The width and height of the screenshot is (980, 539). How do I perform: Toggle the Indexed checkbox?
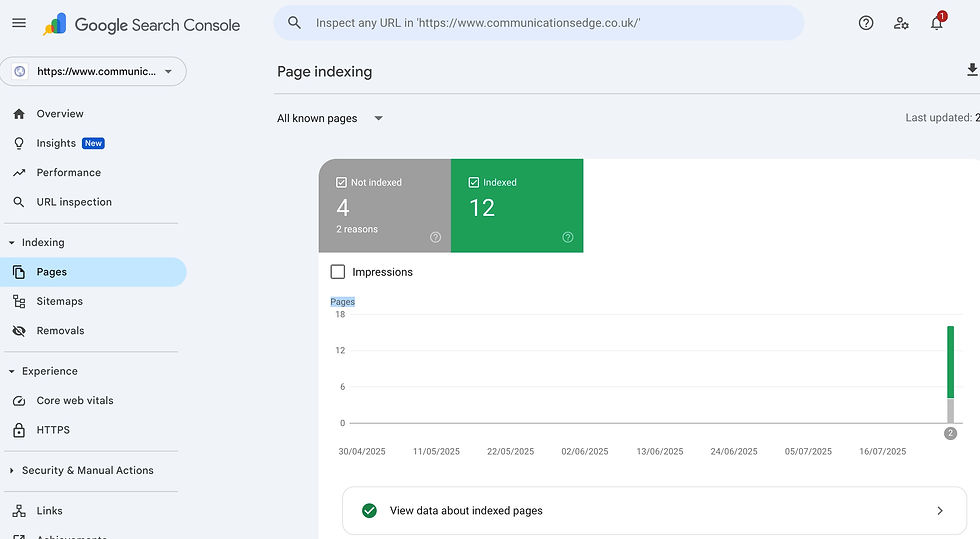474,183
